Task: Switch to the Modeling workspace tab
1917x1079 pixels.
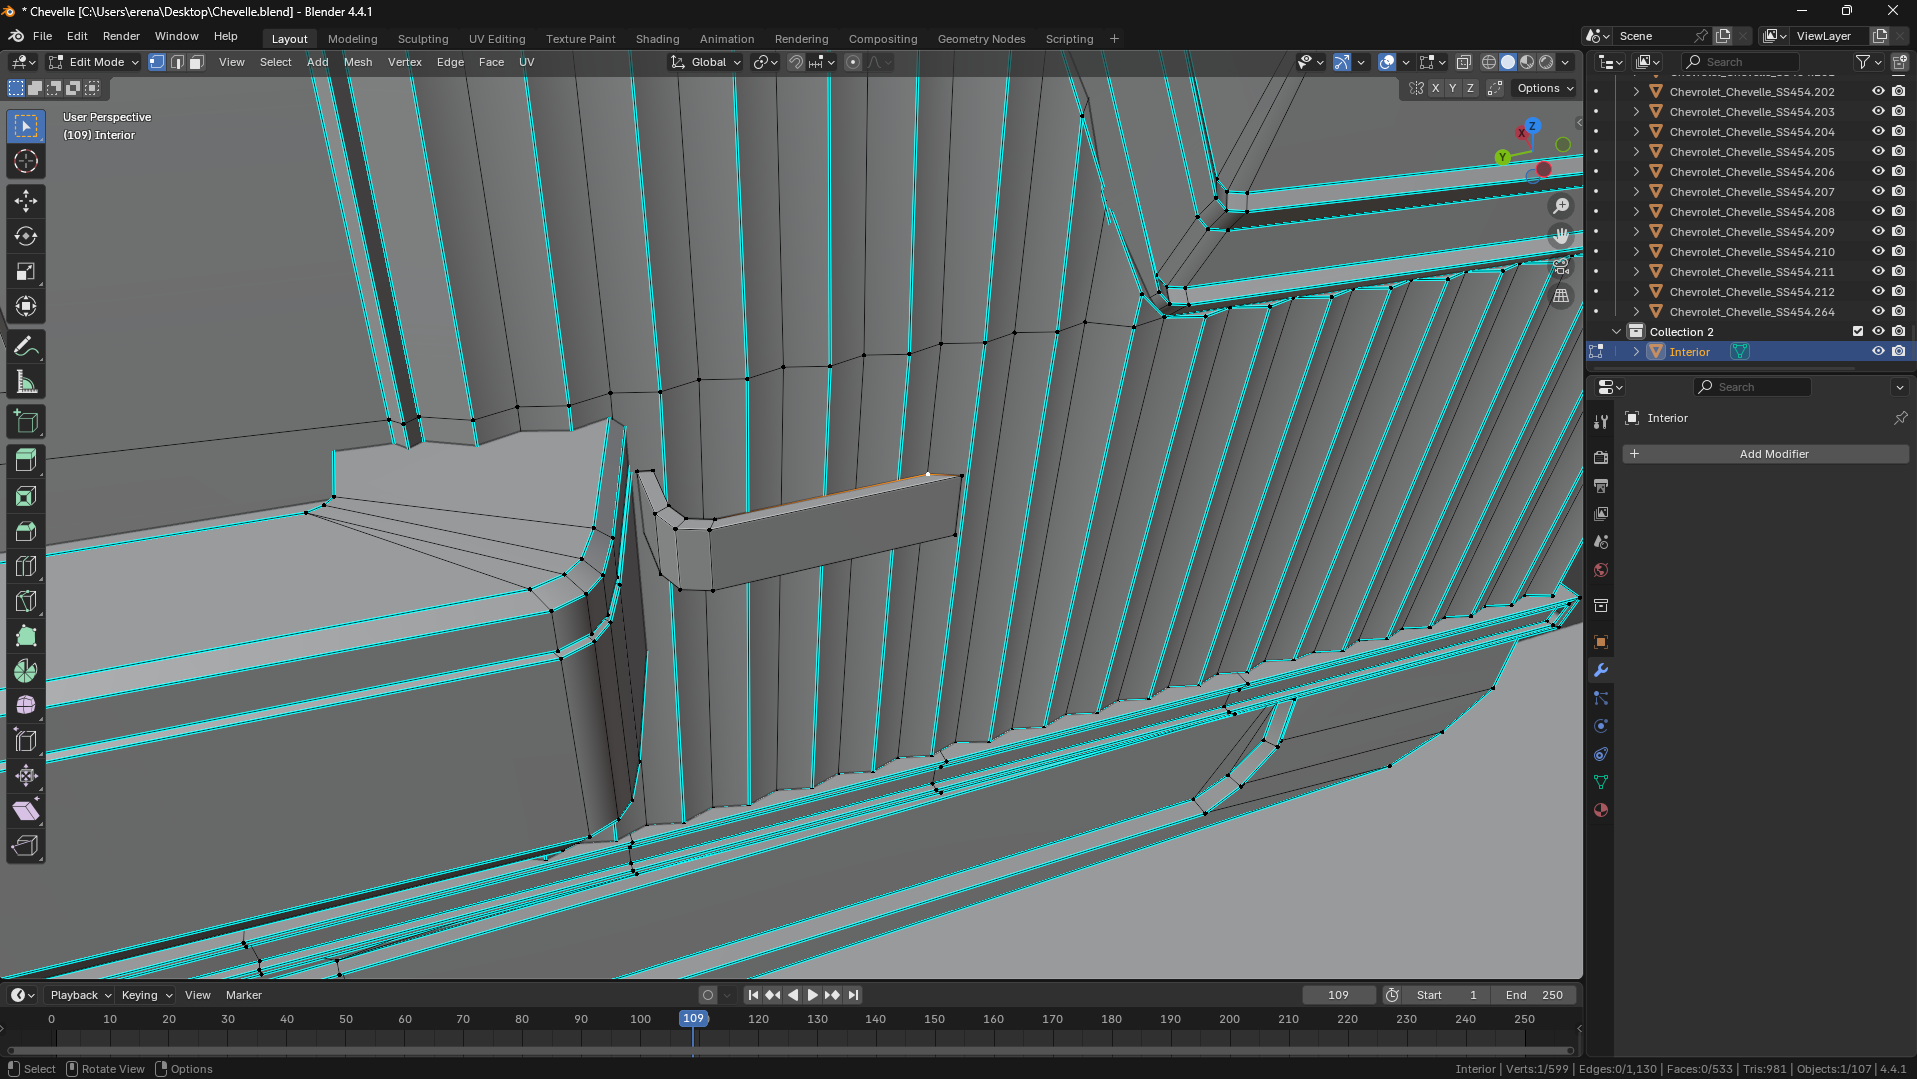Action: point(352,39)
